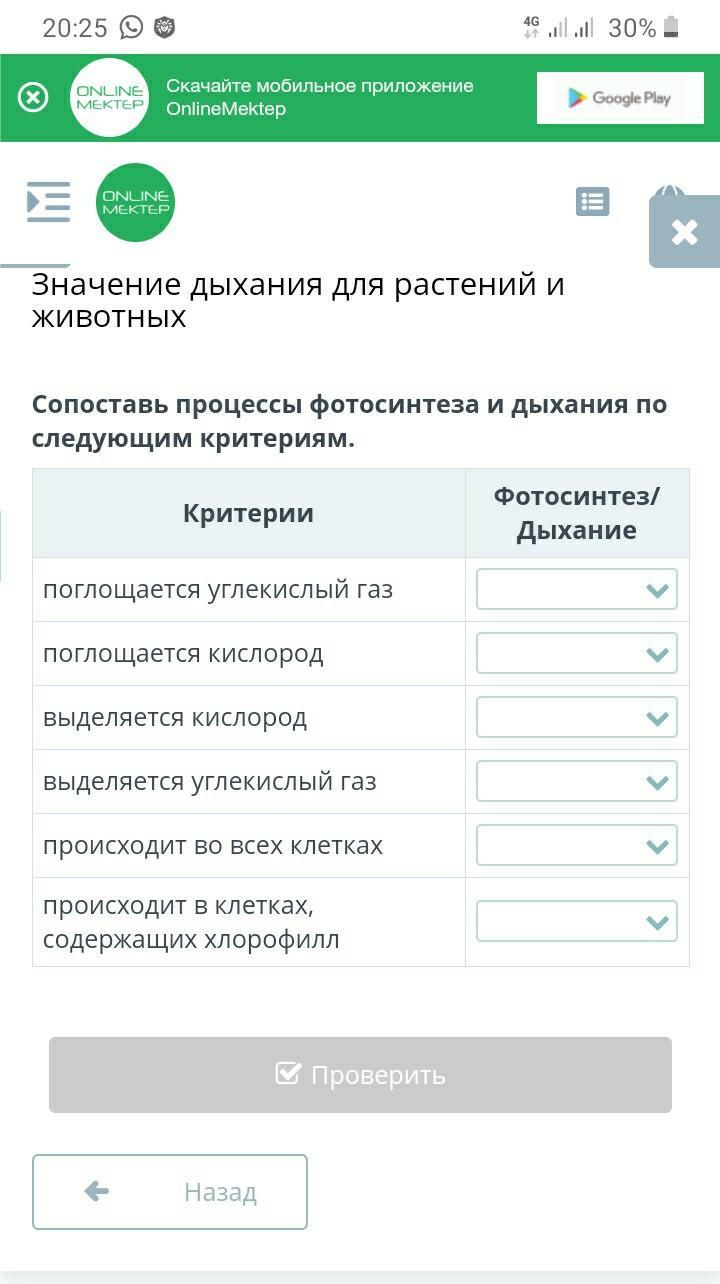Tap the lion notification icon in the status bar
Viewport: 720px width, 1284px height.
coord(164,28)
